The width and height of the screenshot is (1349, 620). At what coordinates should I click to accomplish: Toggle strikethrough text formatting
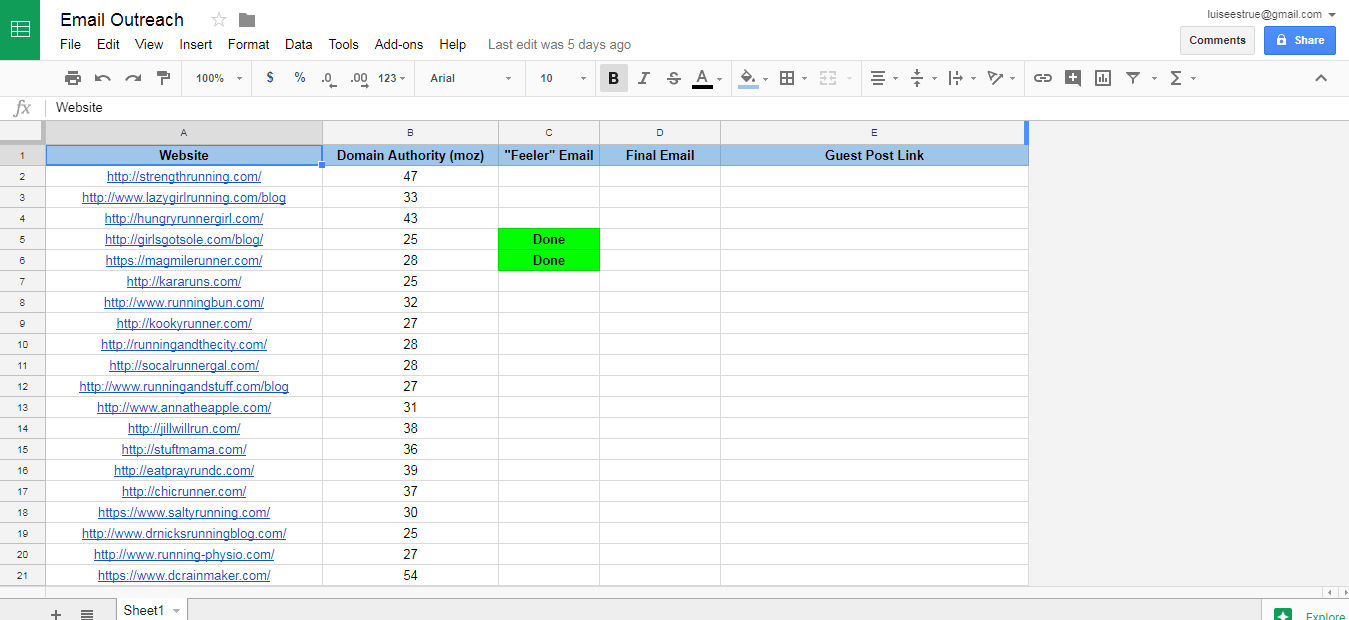click(673, 78)
